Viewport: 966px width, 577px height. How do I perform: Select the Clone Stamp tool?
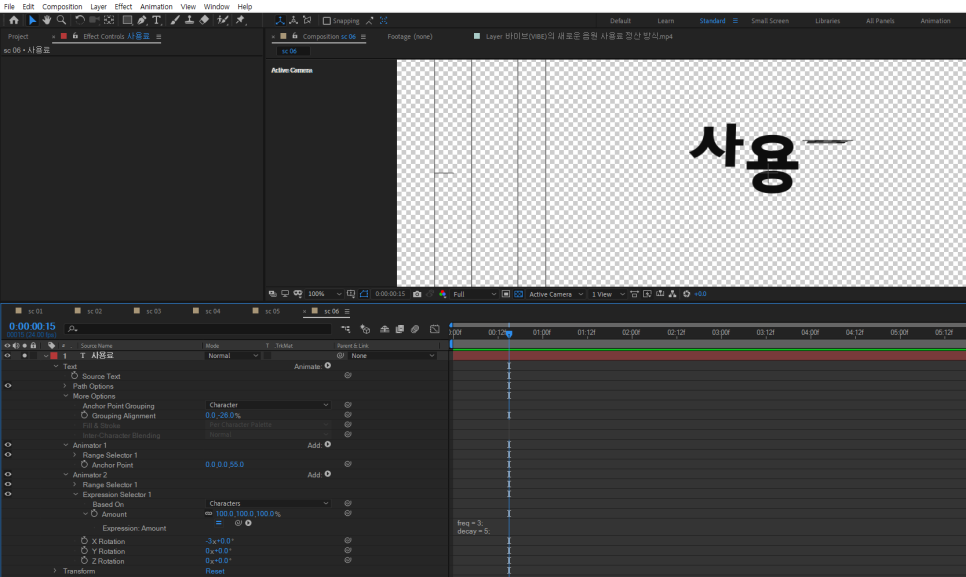[189, 20]
